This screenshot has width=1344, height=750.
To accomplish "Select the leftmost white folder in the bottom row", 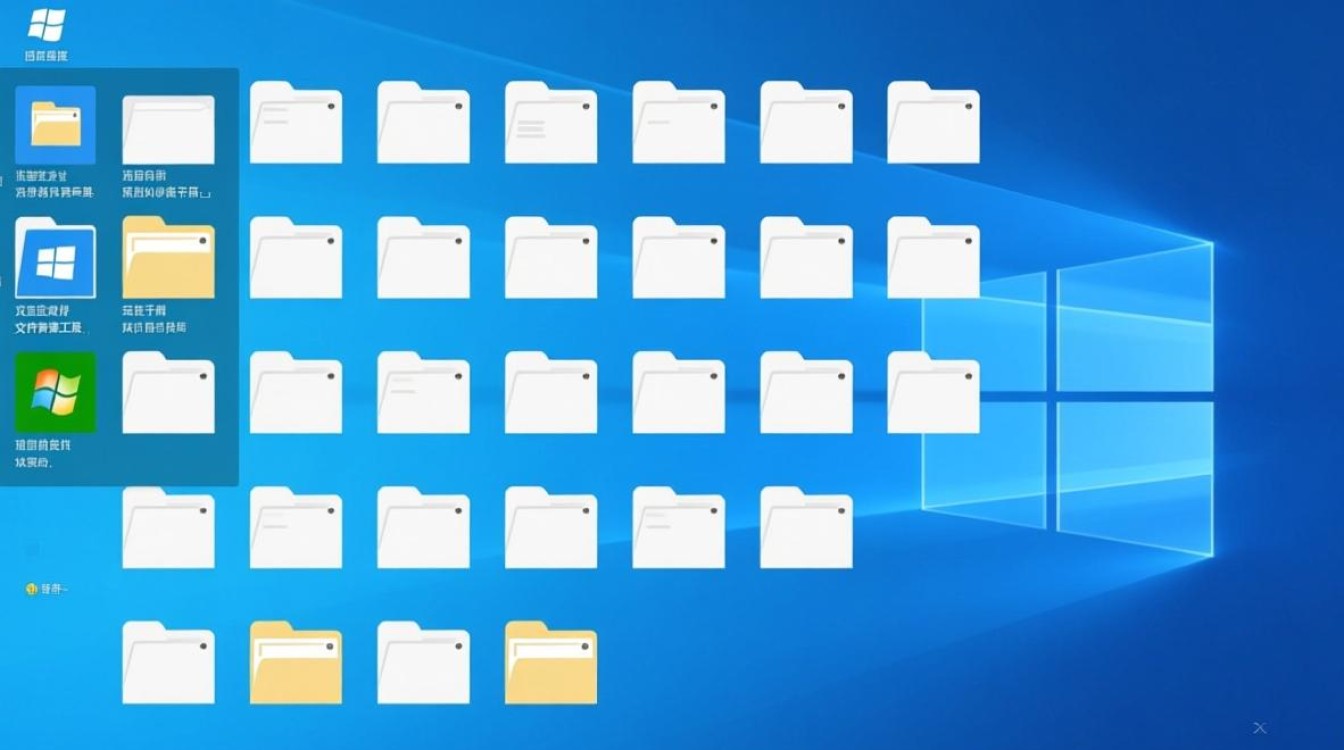I will pos(168,660).
